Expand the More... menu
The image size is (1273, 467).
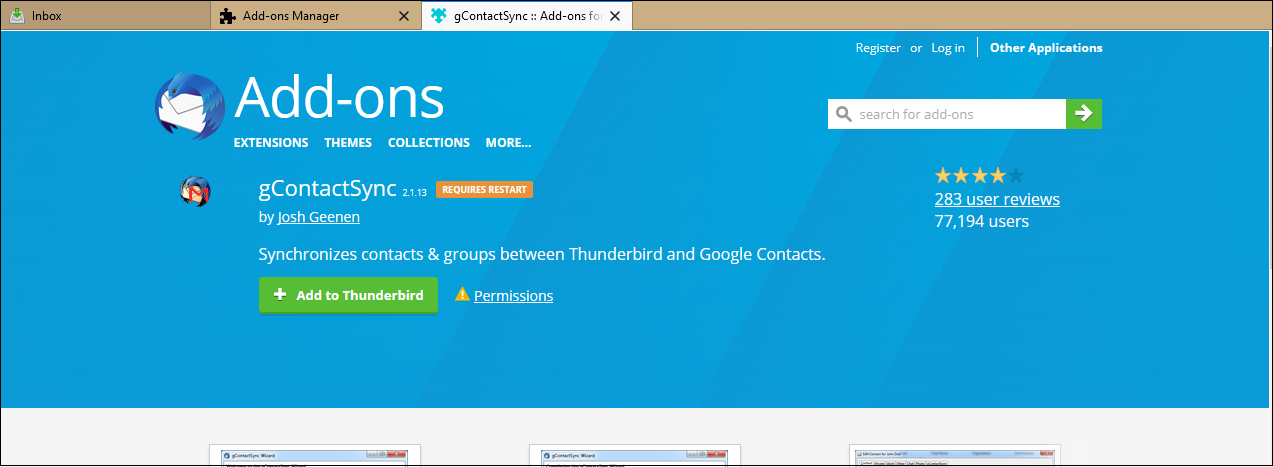click(509, 143)
